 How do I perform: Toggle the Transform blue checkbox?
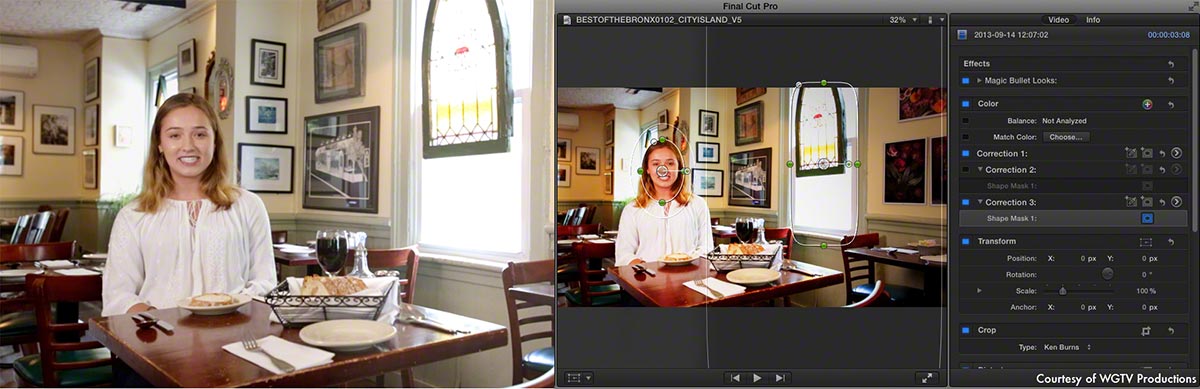(x=966, y=242)
